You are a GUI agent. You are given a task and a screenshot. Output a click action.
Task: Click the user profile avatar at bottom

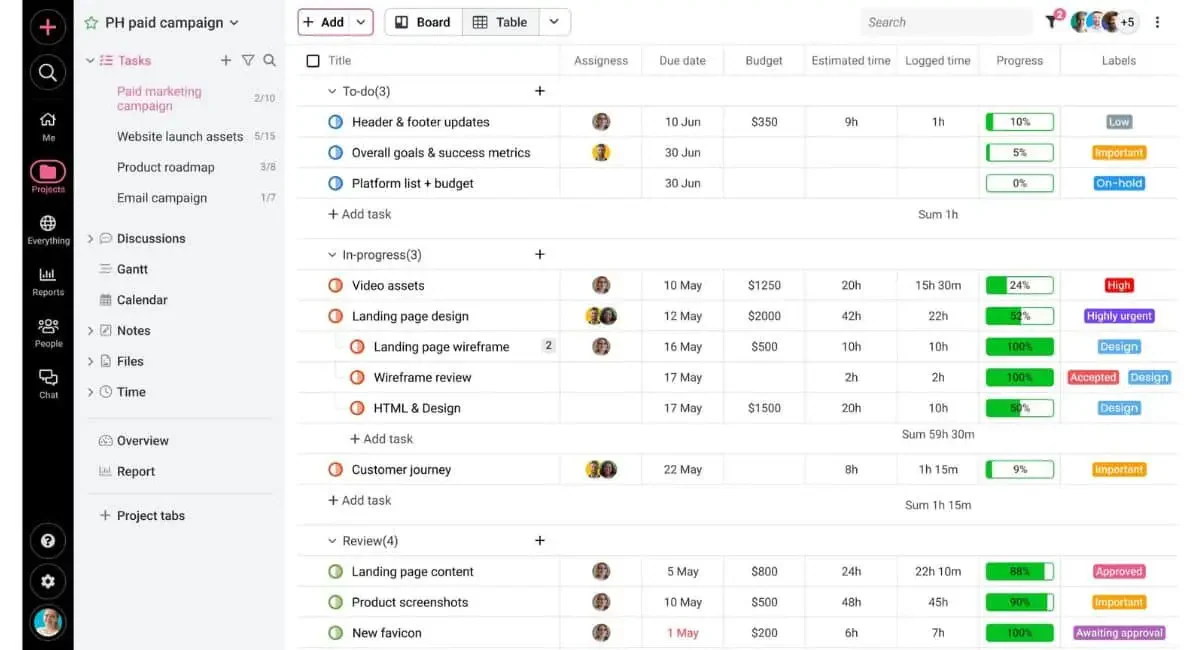click(x=47, y=623)
